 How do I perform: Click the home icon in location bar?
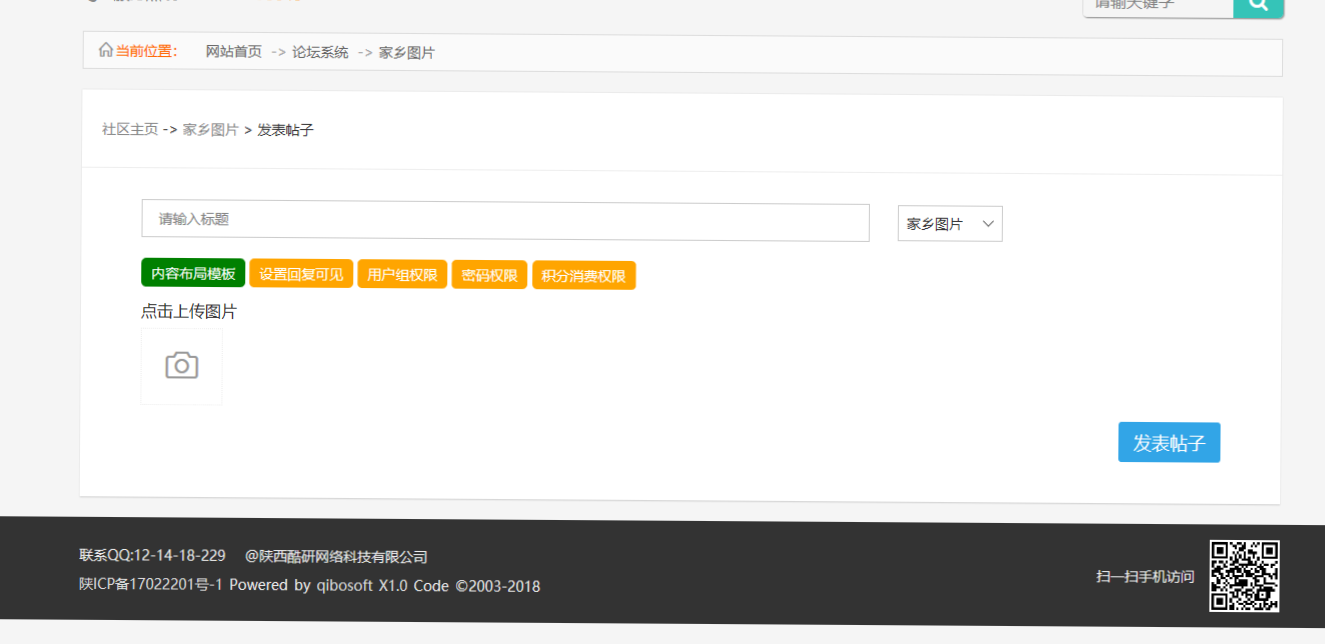pos(106,50)
